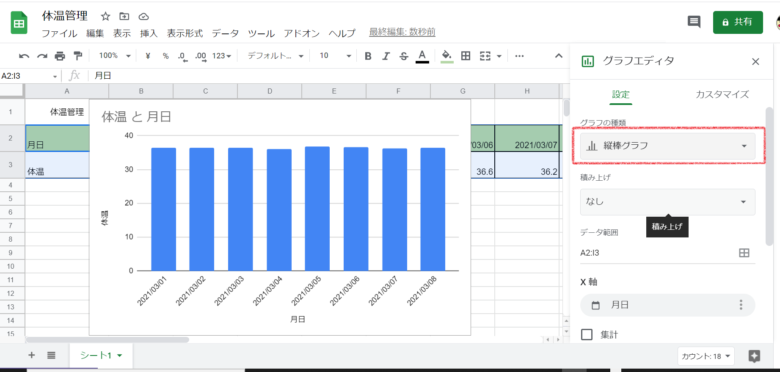Viewport: 780px width, 372px height.
Task: Open the 縦棒グラフ chart type dropdown
Action: (668, 146)
